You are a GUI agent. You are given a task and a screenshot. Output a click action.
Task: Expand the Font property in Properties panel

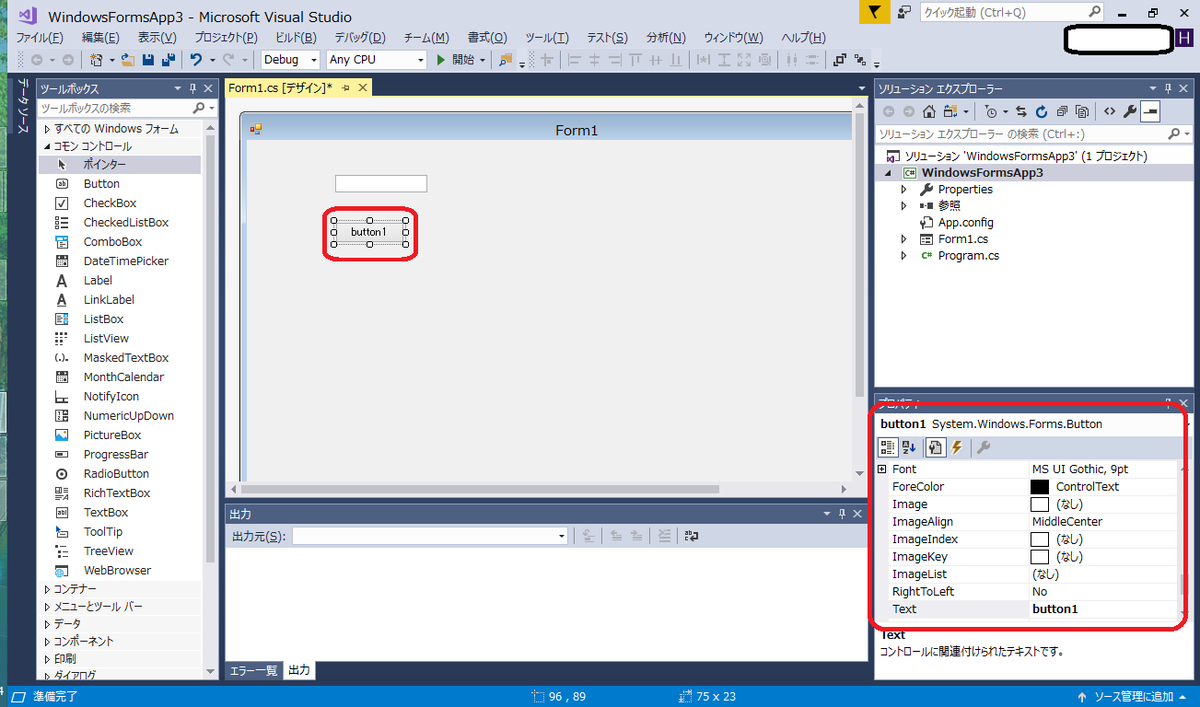point(882,469)
